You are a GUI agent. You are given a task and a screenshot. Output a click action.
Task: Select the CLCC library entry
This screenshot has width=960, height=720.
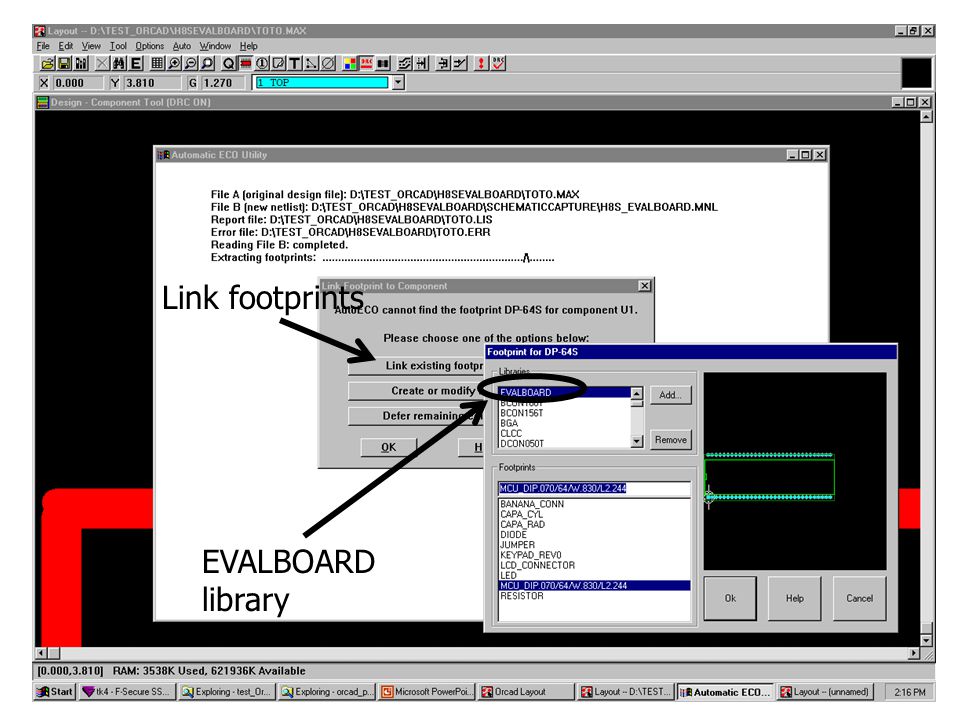coord(564,433)
